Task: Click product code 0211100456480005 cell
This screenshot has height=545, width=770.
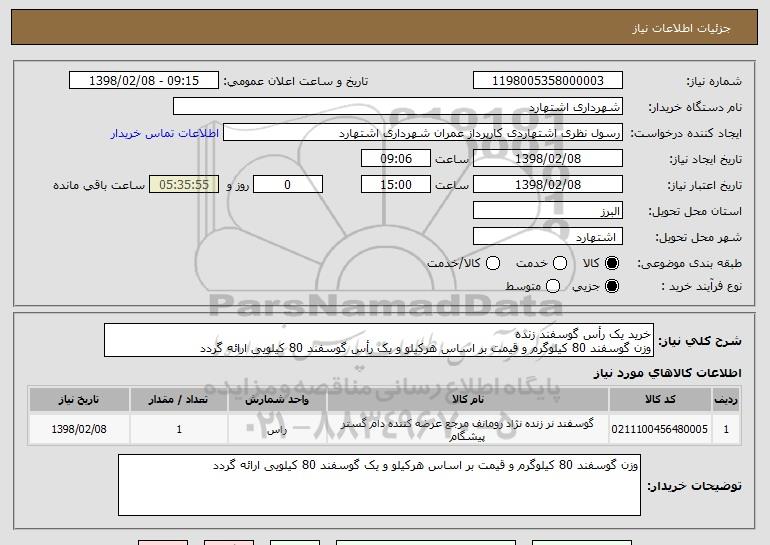Action: [660, 429]
